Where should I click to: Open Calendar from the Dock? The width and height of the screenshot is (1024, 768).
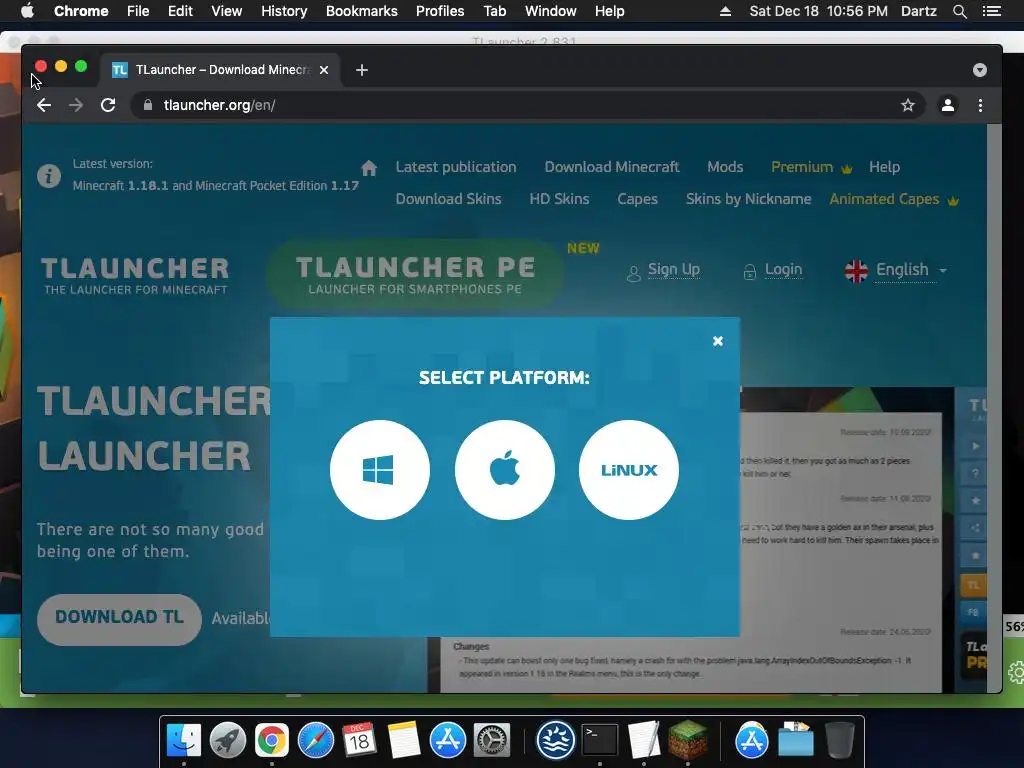359,740
